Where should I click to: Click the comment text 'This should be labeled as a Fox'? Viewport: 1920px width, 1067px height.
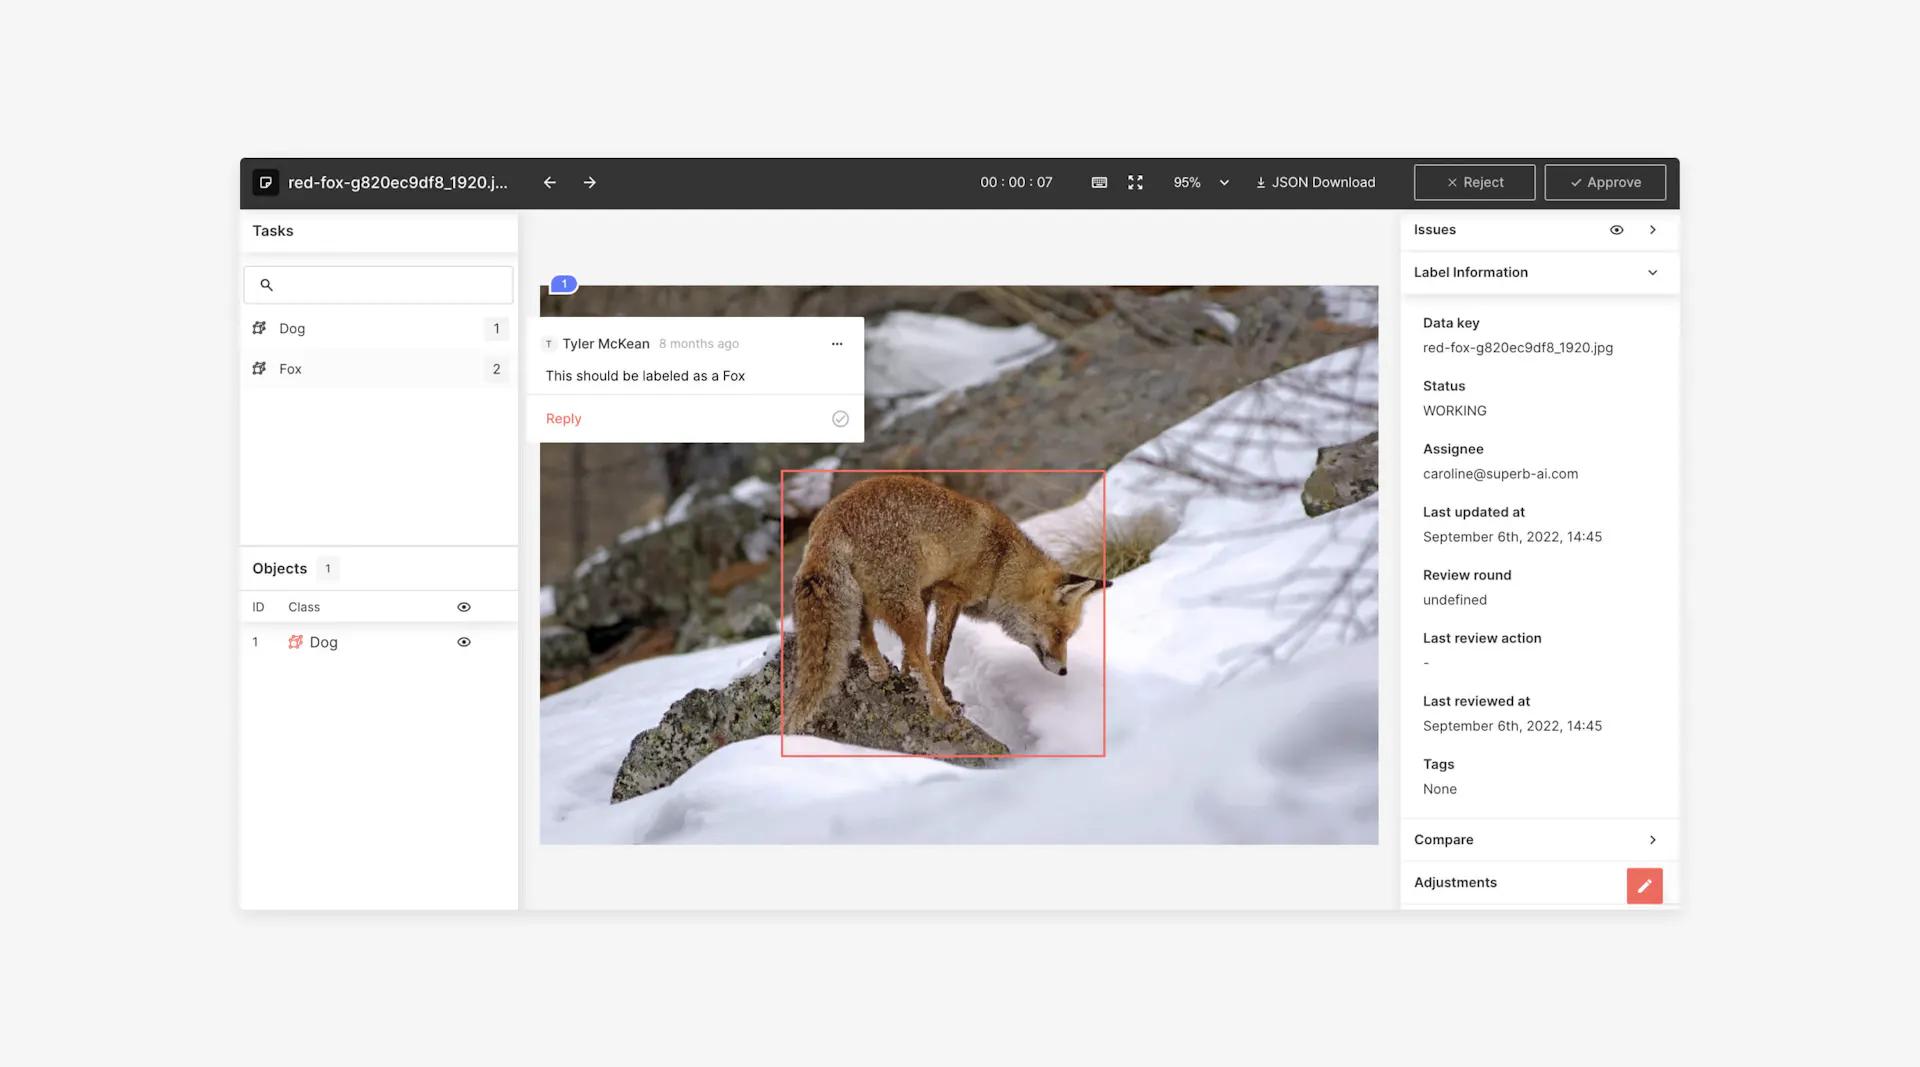(x=645, y=376)
